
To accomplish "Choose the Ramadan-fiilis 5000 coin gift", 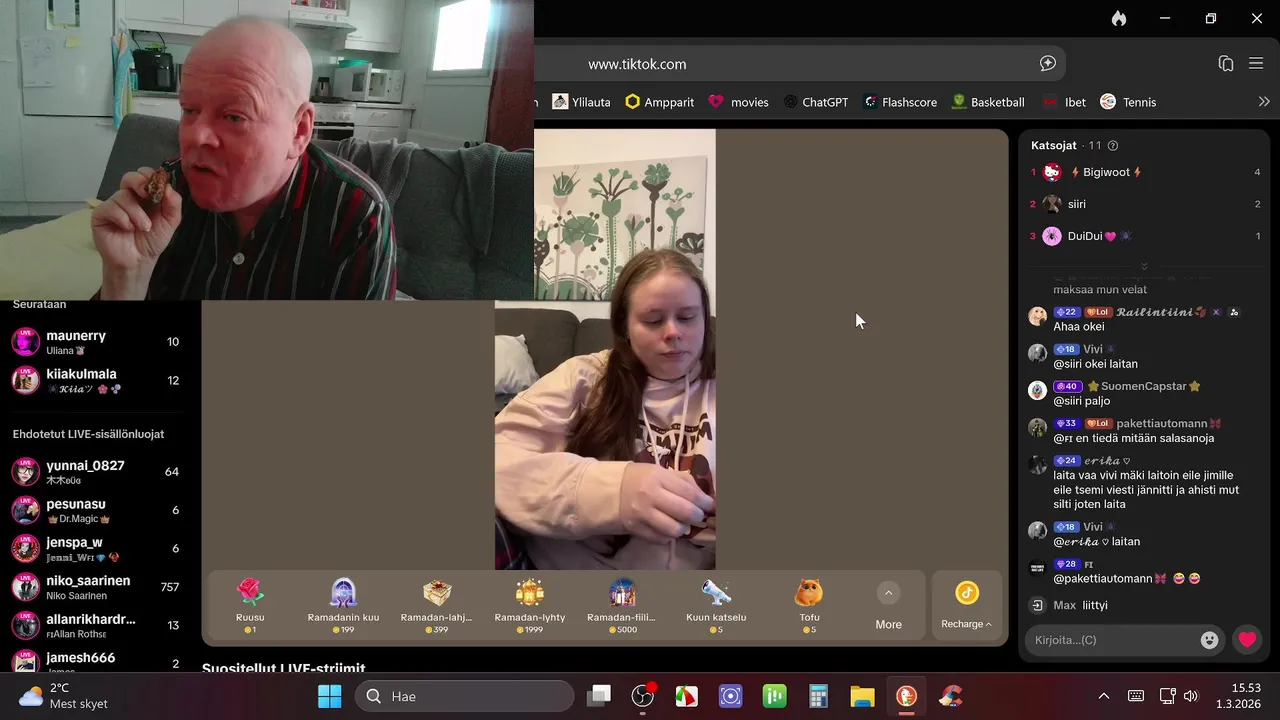I will [x=623, y=606].
